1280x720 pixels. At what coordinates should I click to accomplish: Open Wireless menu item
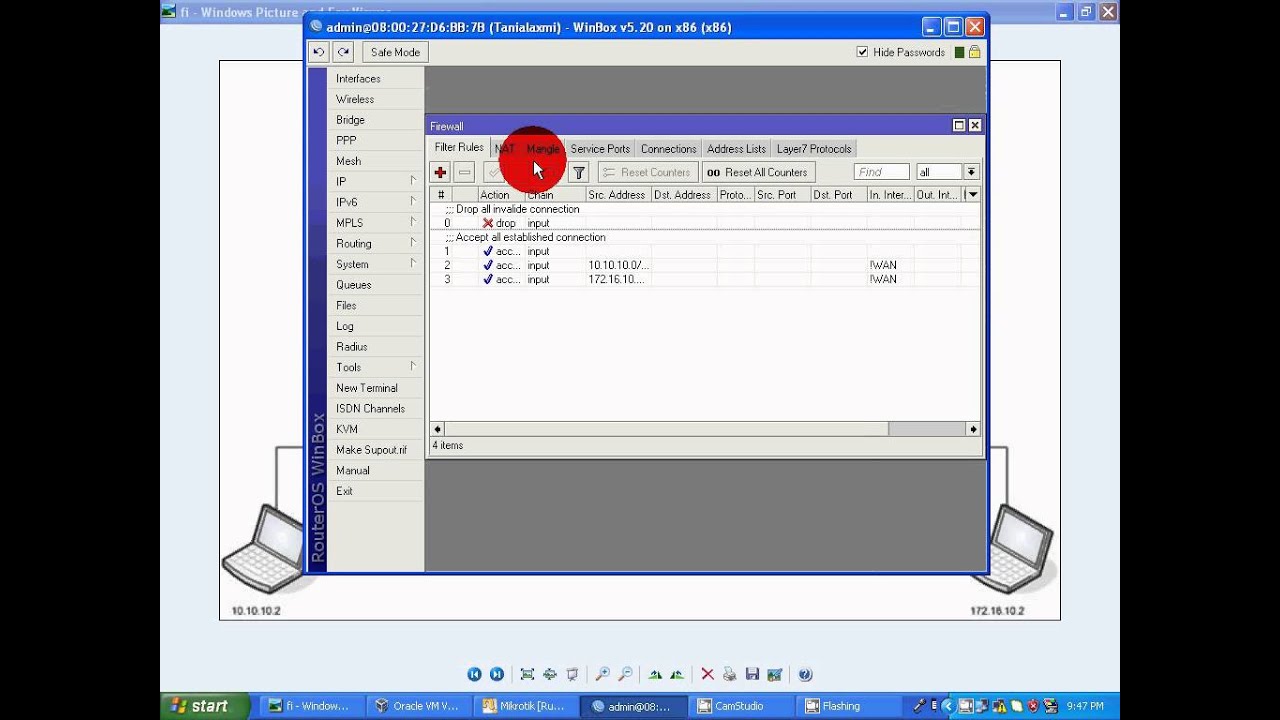375,99
